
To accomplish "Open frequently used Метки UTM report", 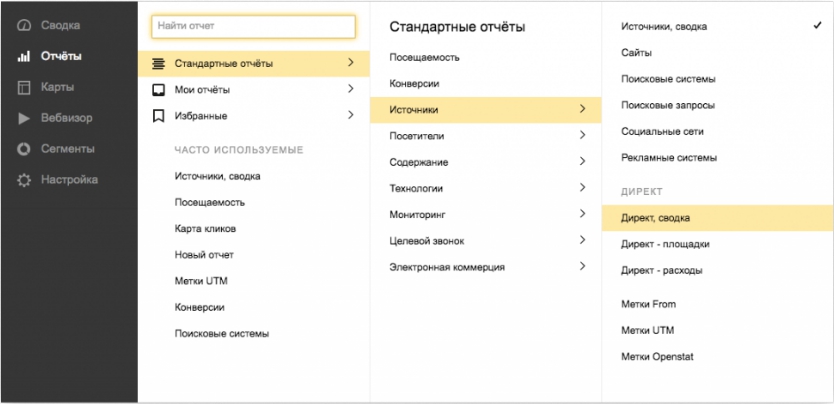I will pyautogui.click(x=201, y=281).
